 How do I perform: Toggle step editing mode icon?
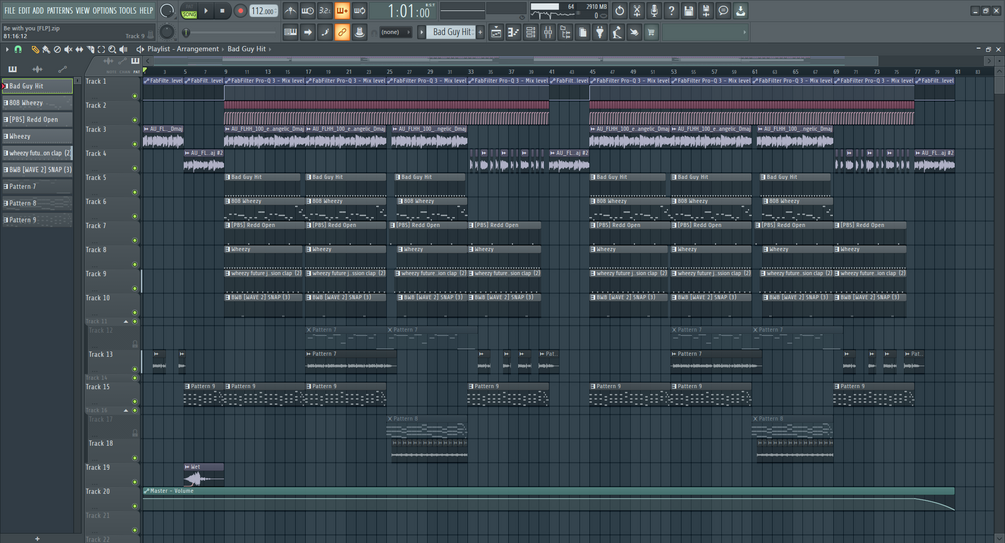(x=325, y=32)
